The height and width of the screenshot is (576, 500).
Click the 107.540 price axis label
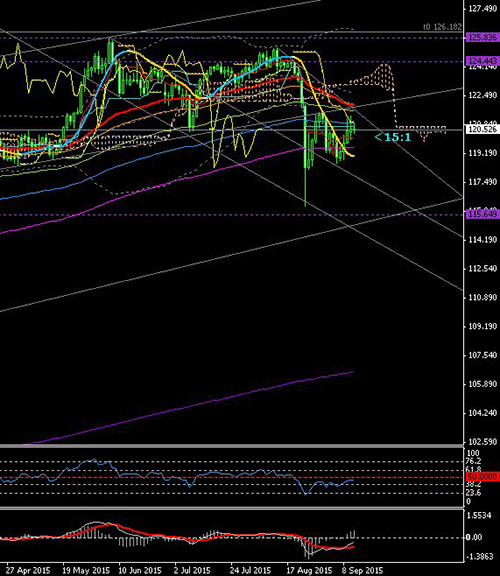[483, 355]
